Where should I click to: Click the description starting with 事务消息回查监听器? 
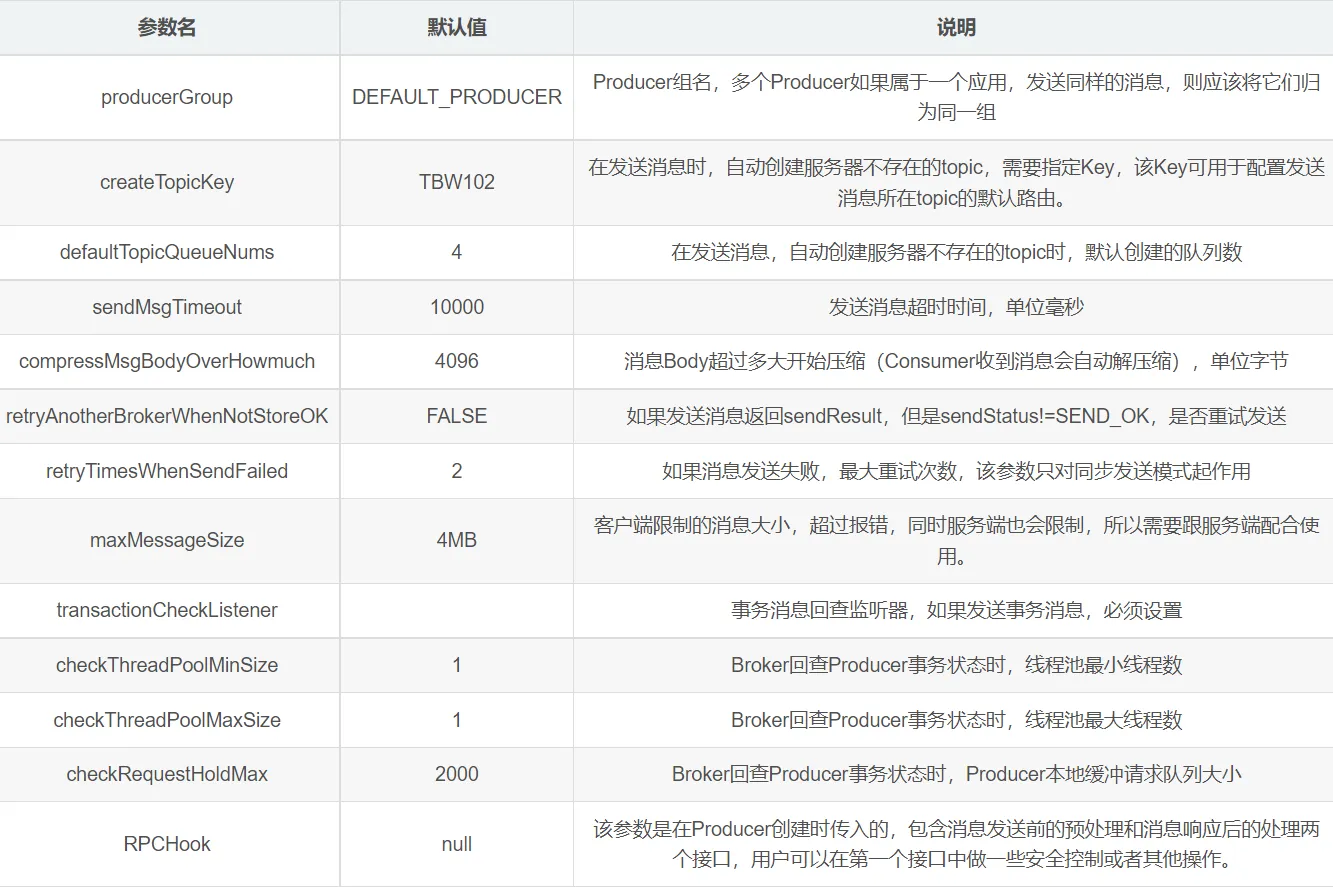pyautogui.click(x=956, y=610)
